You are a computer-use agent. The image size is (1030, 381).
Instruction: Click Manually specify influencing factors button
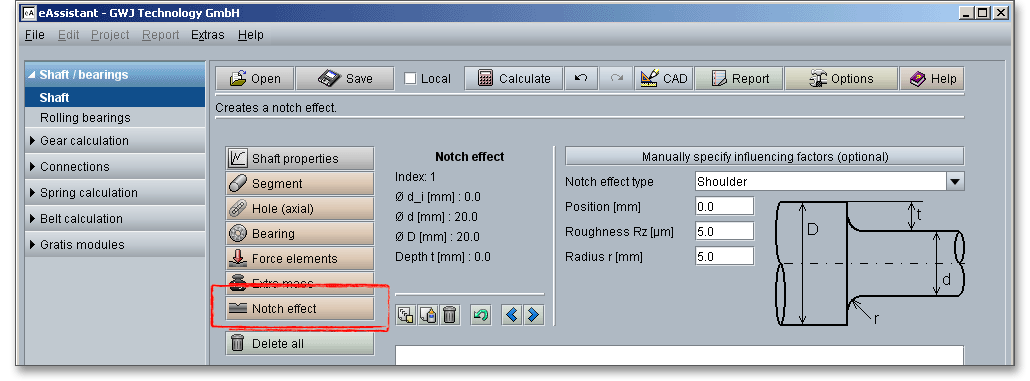tap(765, 156)
